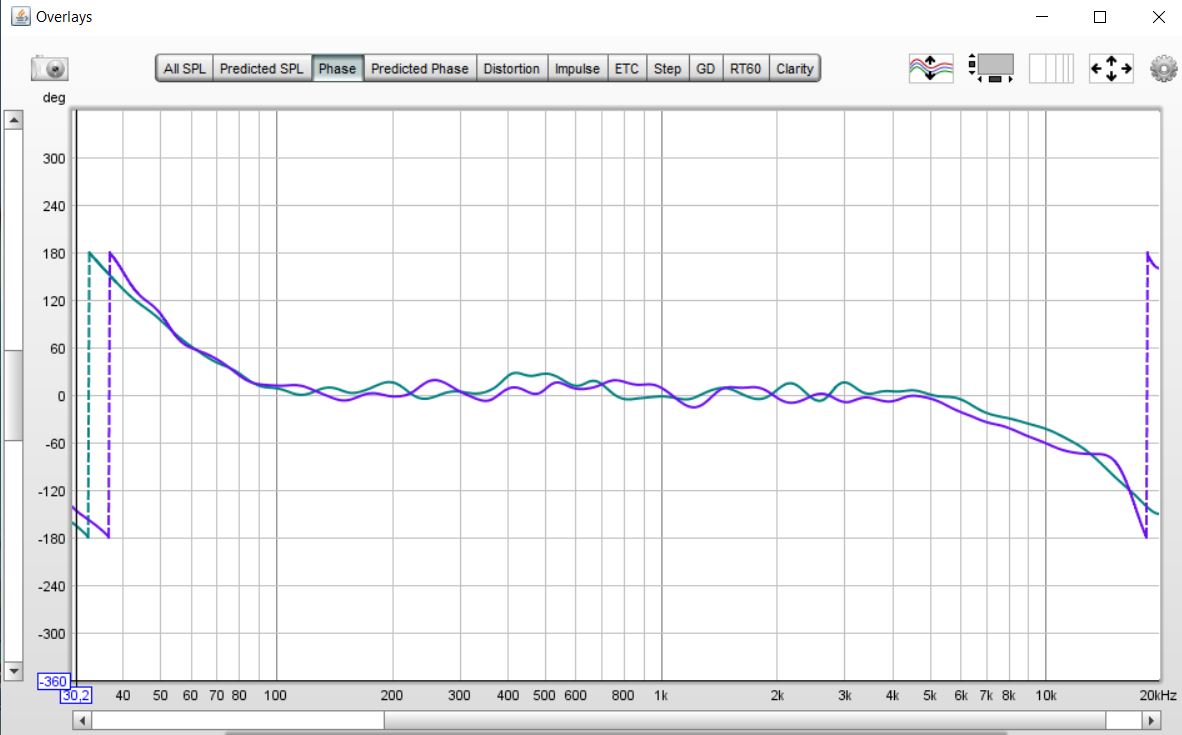Toggle the graph scrollbars icon
The height and width of the screenshot is (735, 1182).
[991, 69]
